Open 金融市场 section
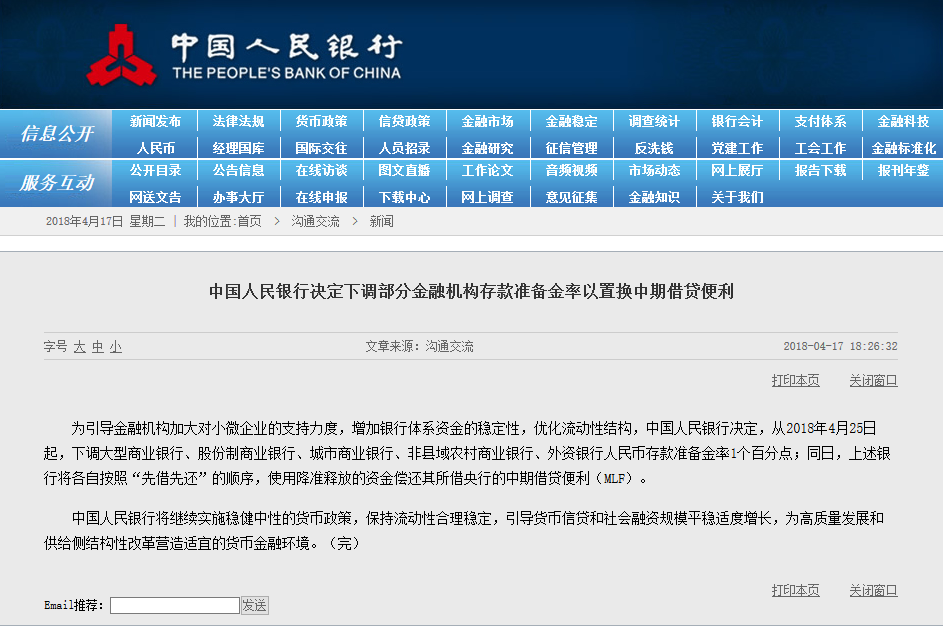This screenshot has width=943, height=627. 487,121
